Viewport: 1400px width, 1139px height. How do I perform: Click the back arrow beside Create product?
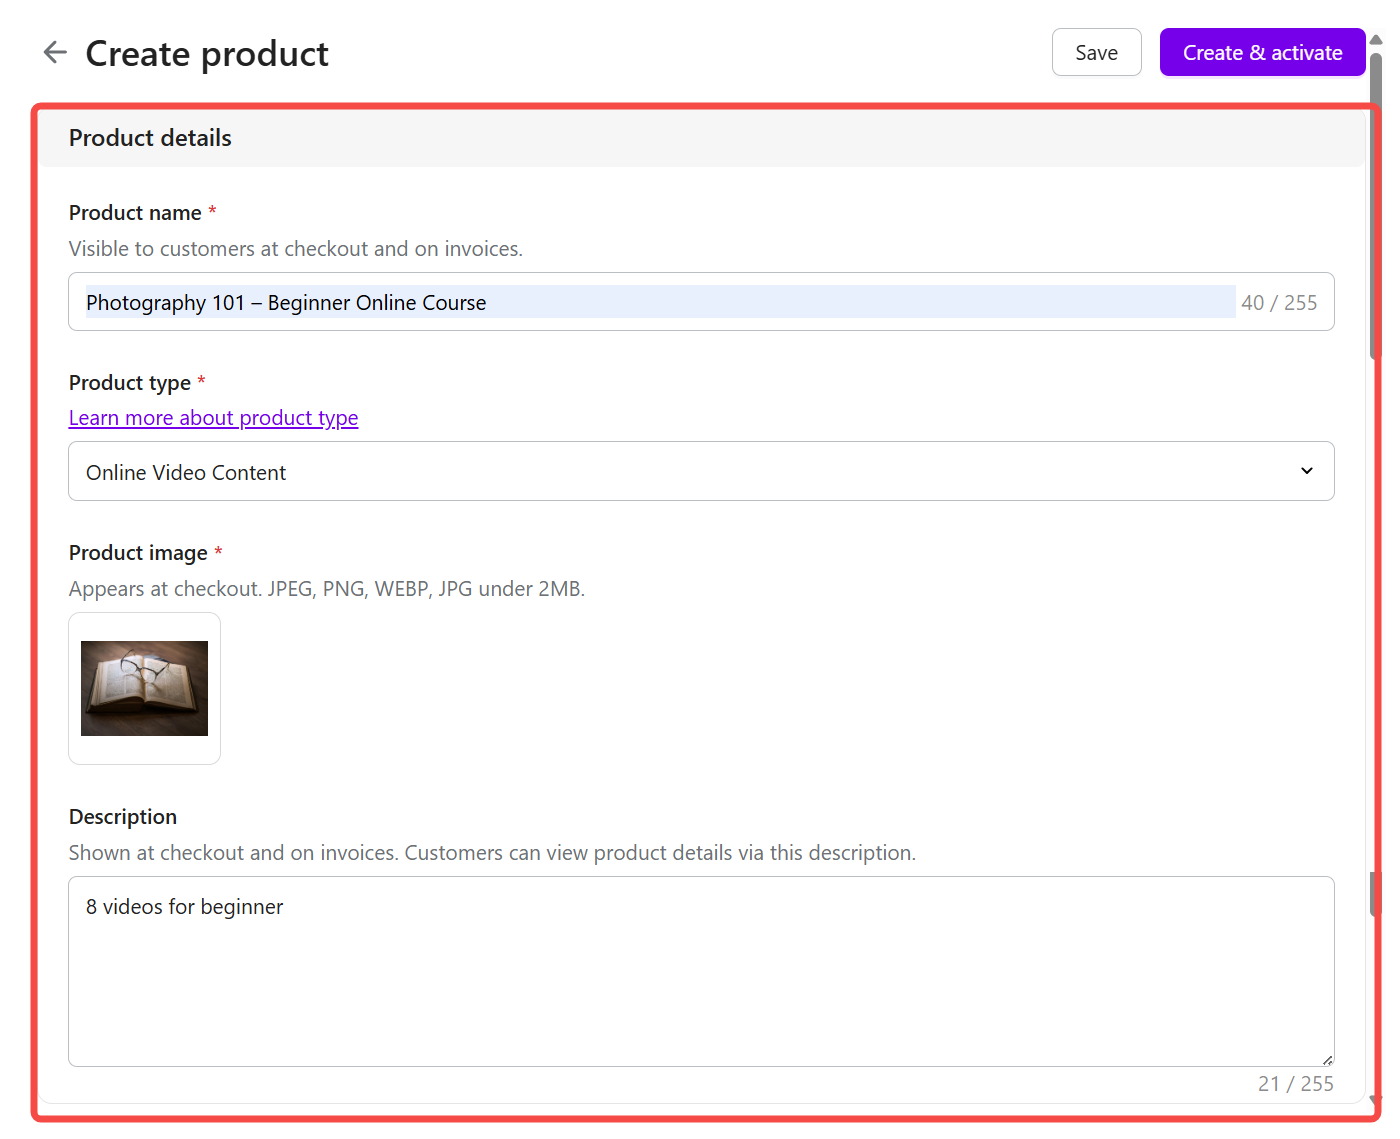55,53
